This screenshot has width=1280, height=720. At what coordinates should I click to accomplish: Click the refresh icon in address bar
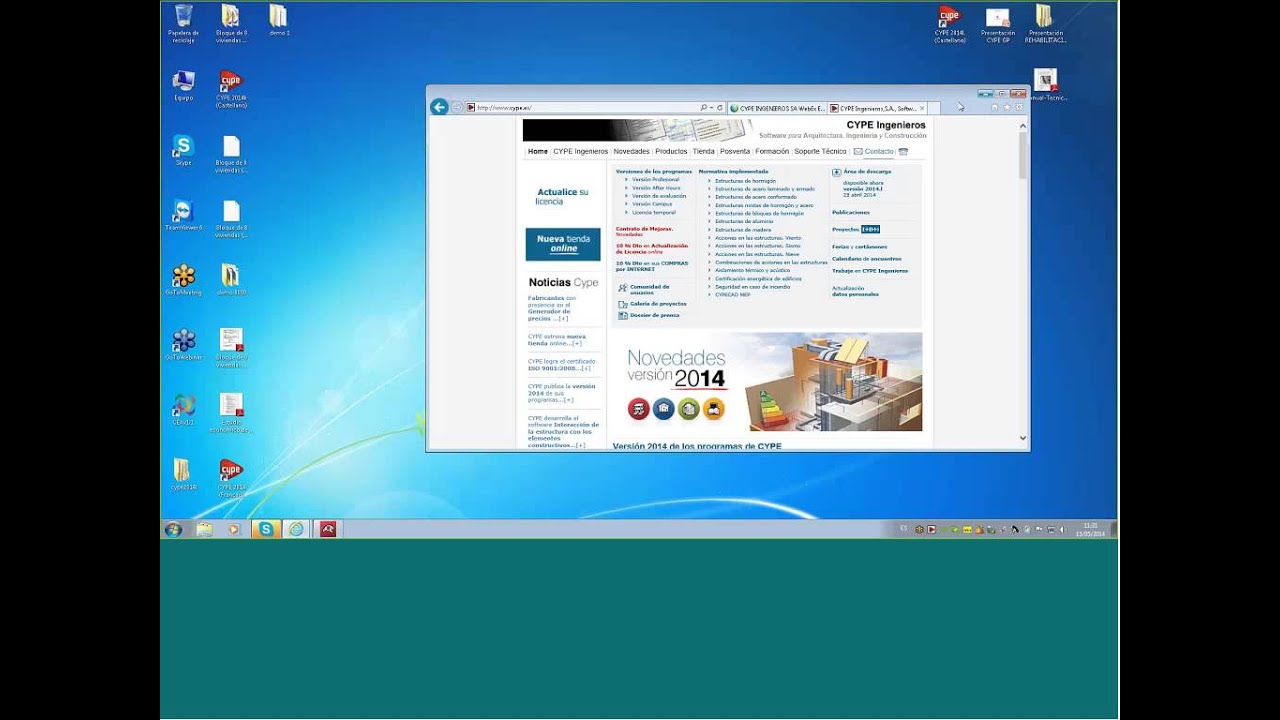pos(720,107)
